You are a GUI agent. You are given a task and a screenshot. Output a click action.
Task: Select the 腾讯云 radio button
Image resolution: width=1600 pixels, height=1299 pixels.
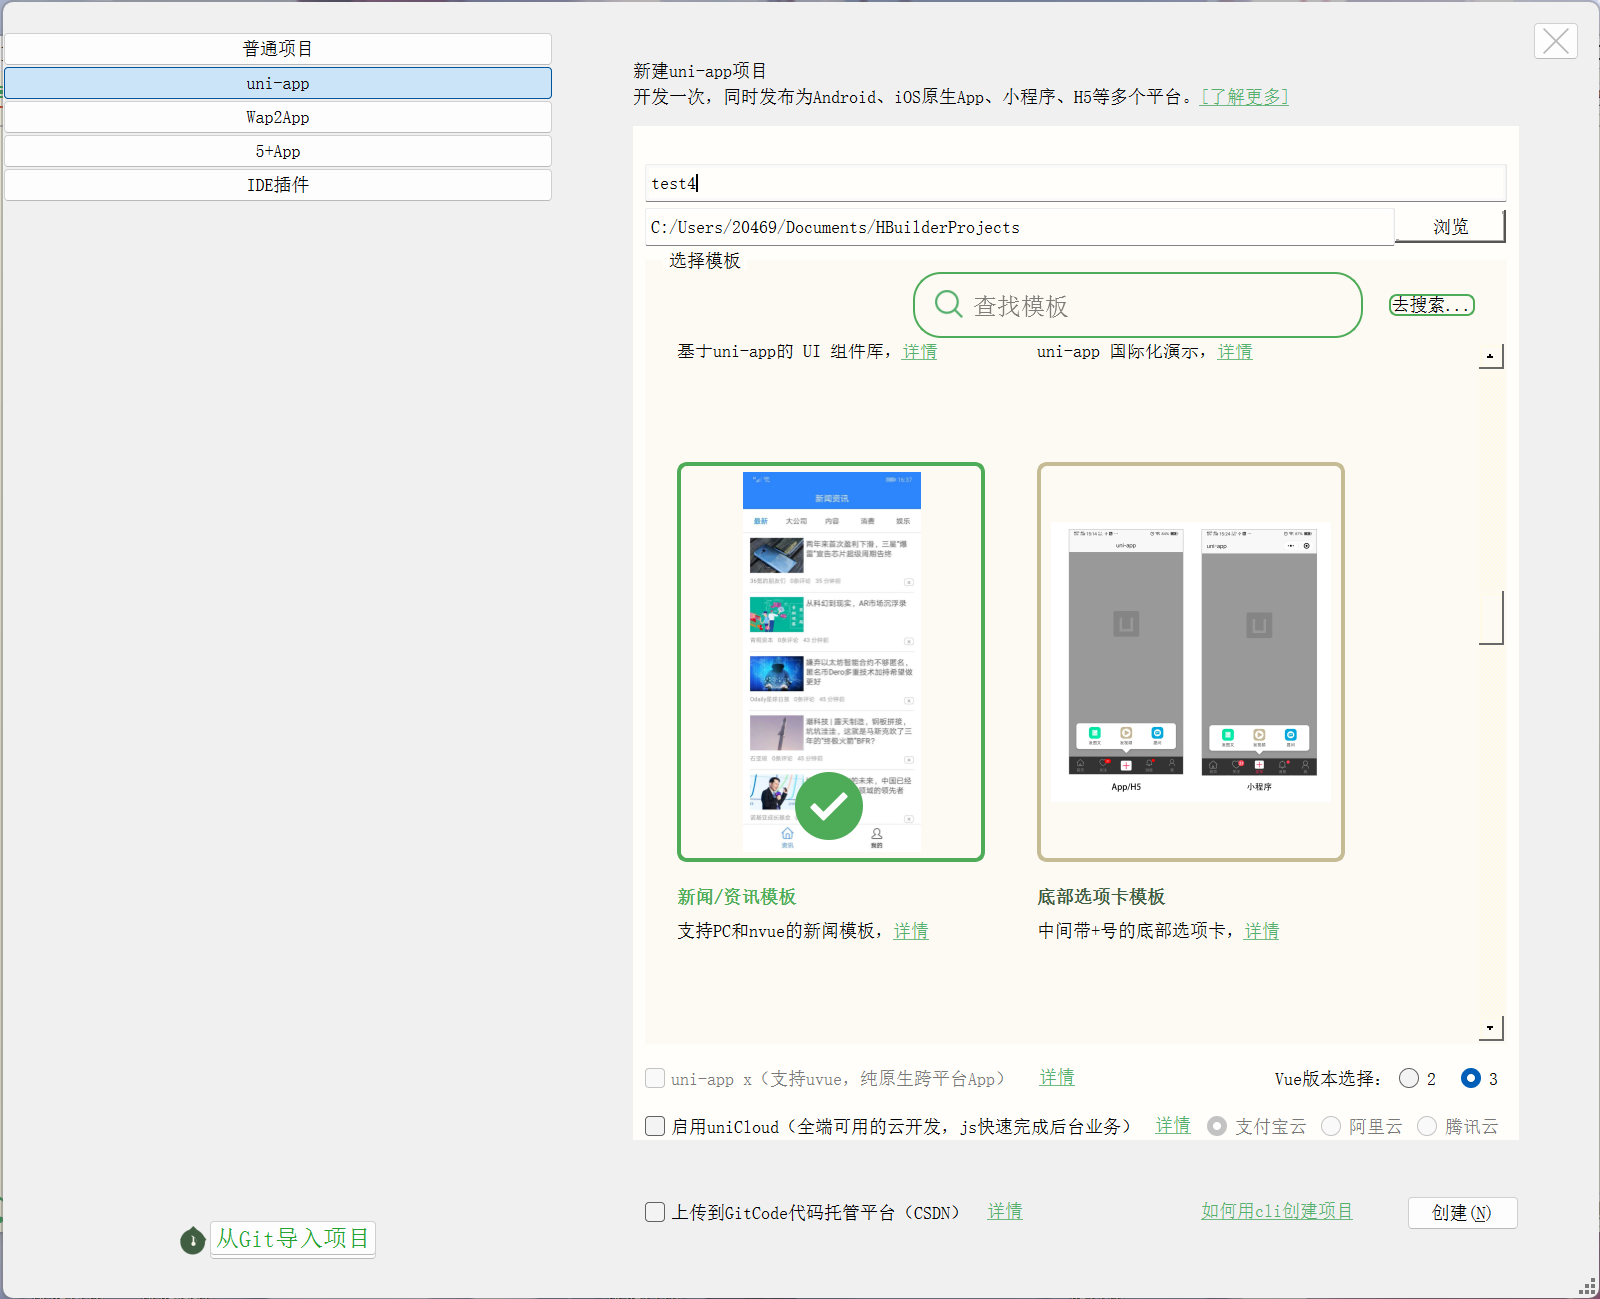coord(1427,1126)
